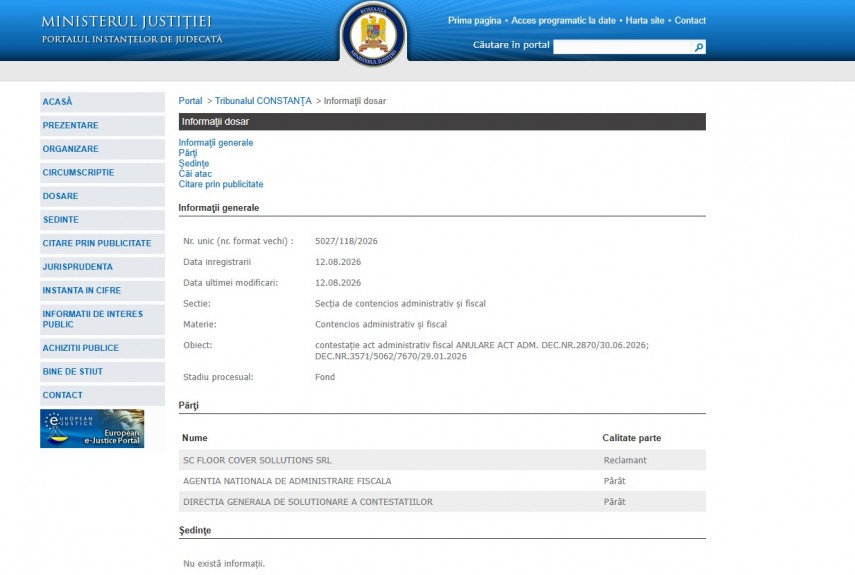This screenshot has width=855, height=575.
Task: Click the 'Calitate parte' column header
Action: click(631, 438)
